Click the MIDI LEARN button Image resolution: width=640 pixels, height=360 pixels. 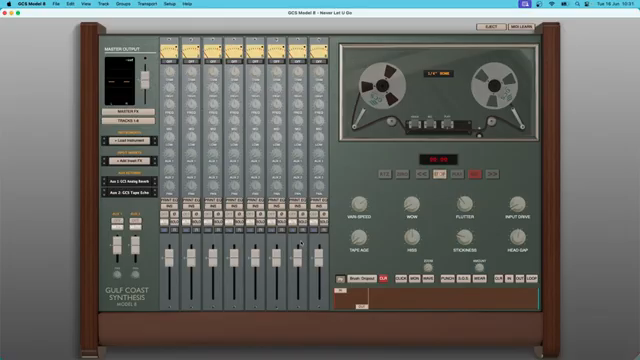point(522,27)
